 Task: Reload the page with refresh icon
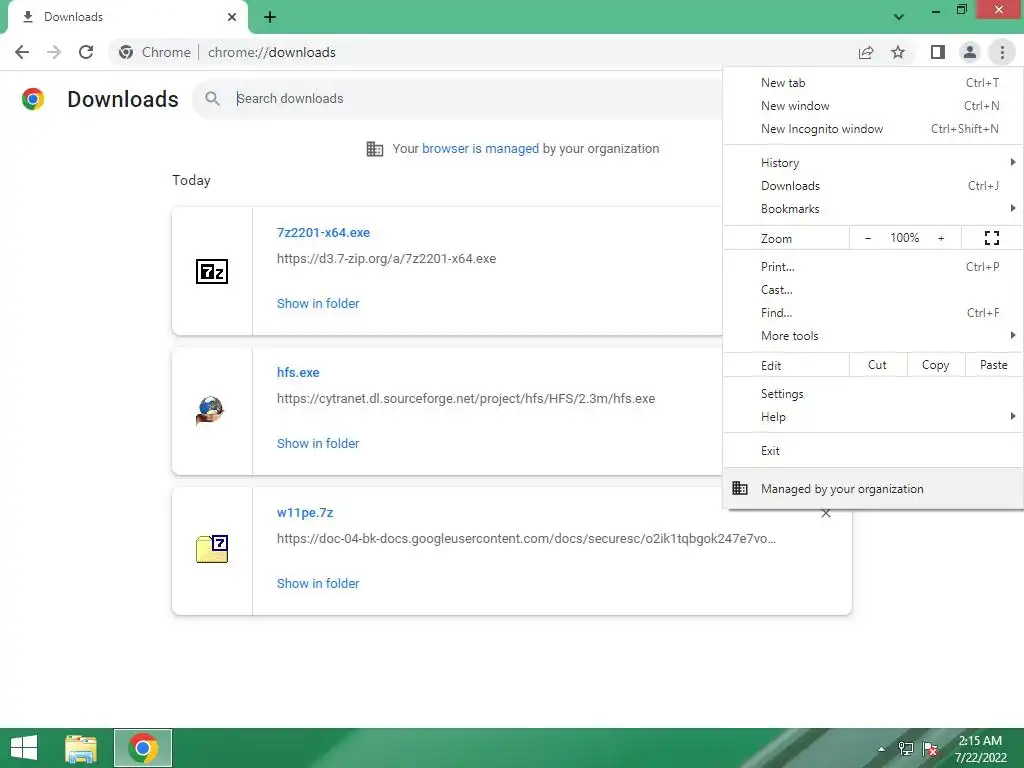[86, 52]
